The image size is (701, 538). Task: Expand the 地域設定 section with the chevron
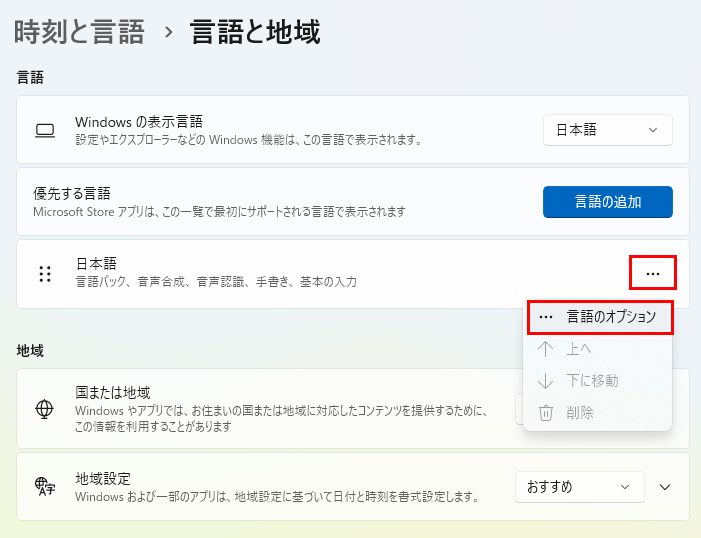(x=666, y=487)
